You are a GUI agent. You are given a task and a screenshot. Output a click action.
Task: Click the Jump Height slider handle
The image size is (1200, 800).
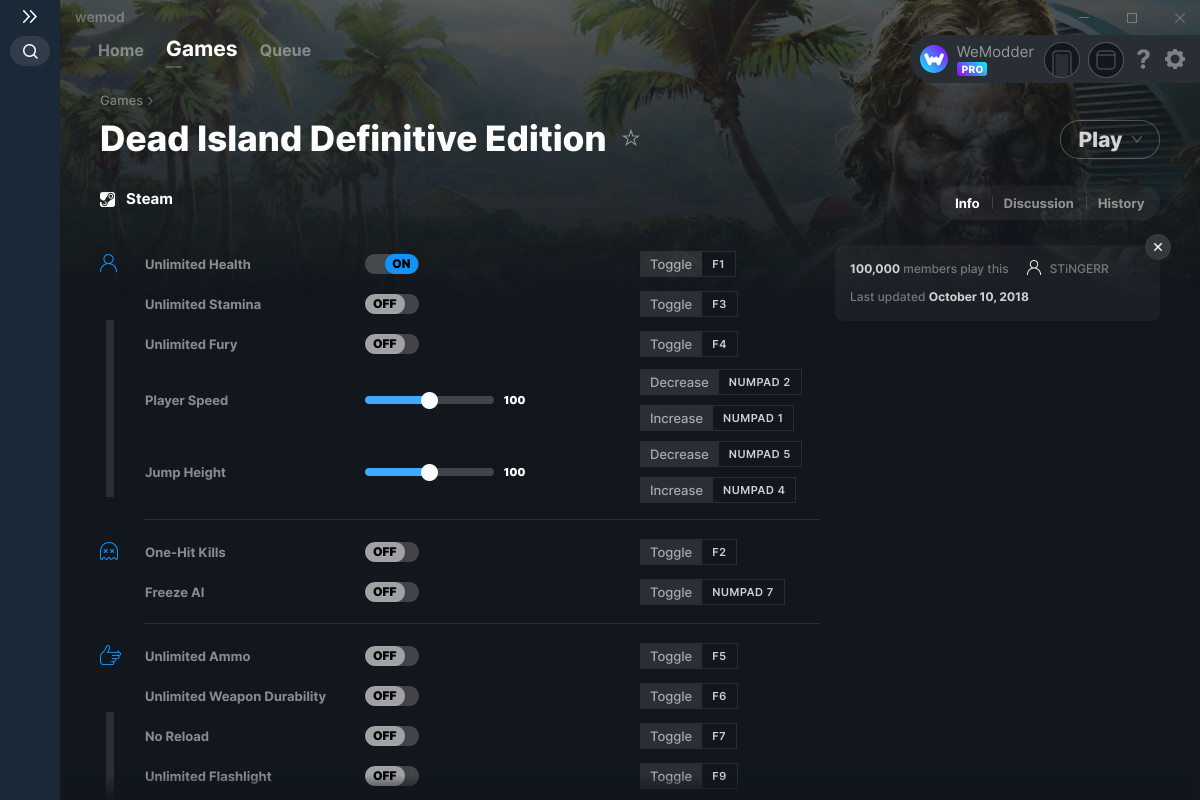click(x=429, y=472)
